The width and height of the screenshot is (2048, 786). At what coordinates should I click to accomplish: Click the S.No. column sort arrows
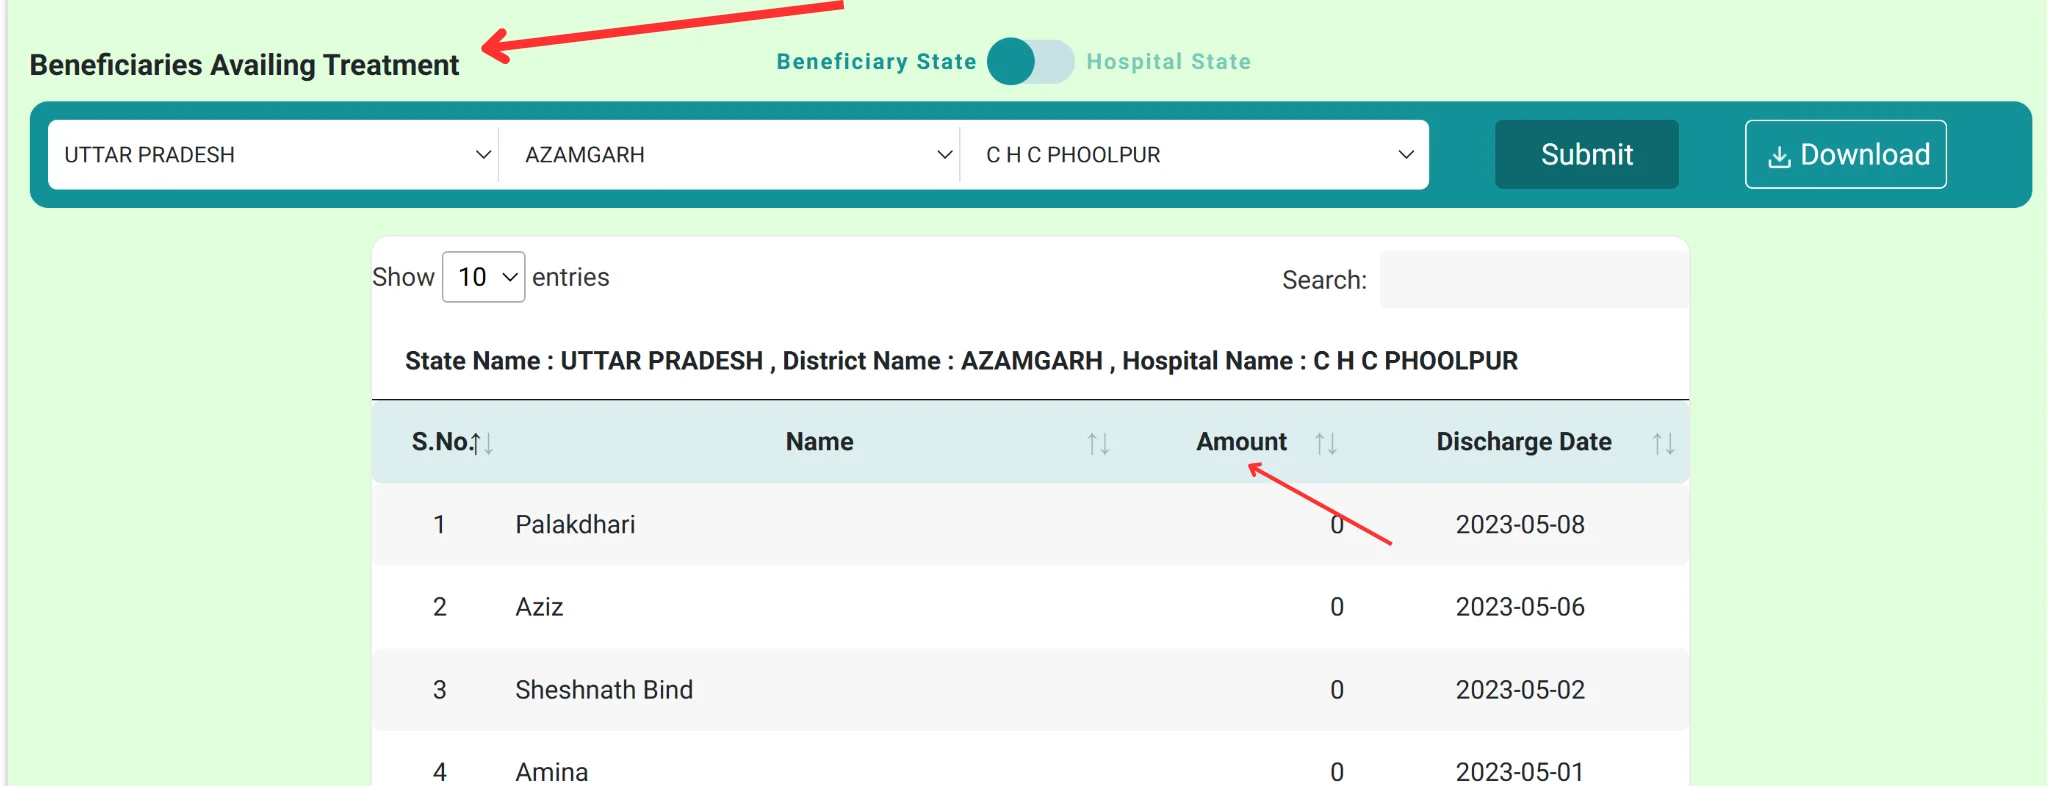[x=483, y=443]
